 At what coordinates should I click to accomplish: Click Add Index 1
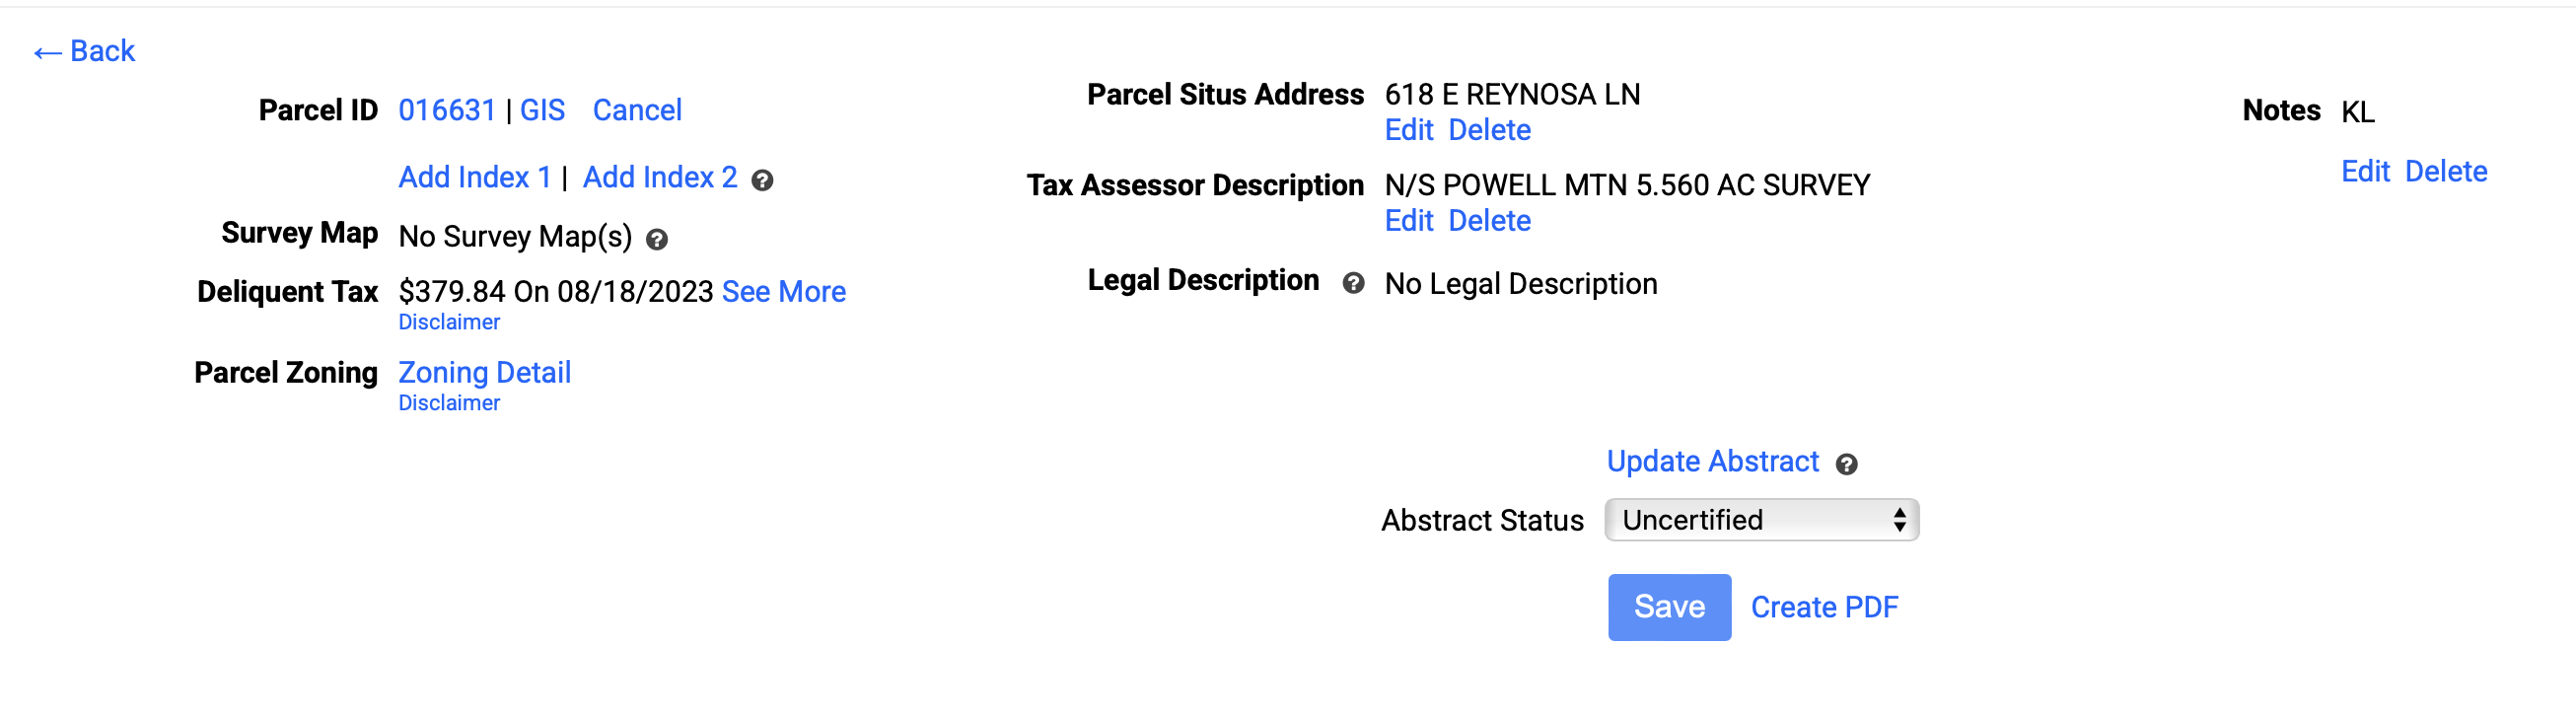475,177
